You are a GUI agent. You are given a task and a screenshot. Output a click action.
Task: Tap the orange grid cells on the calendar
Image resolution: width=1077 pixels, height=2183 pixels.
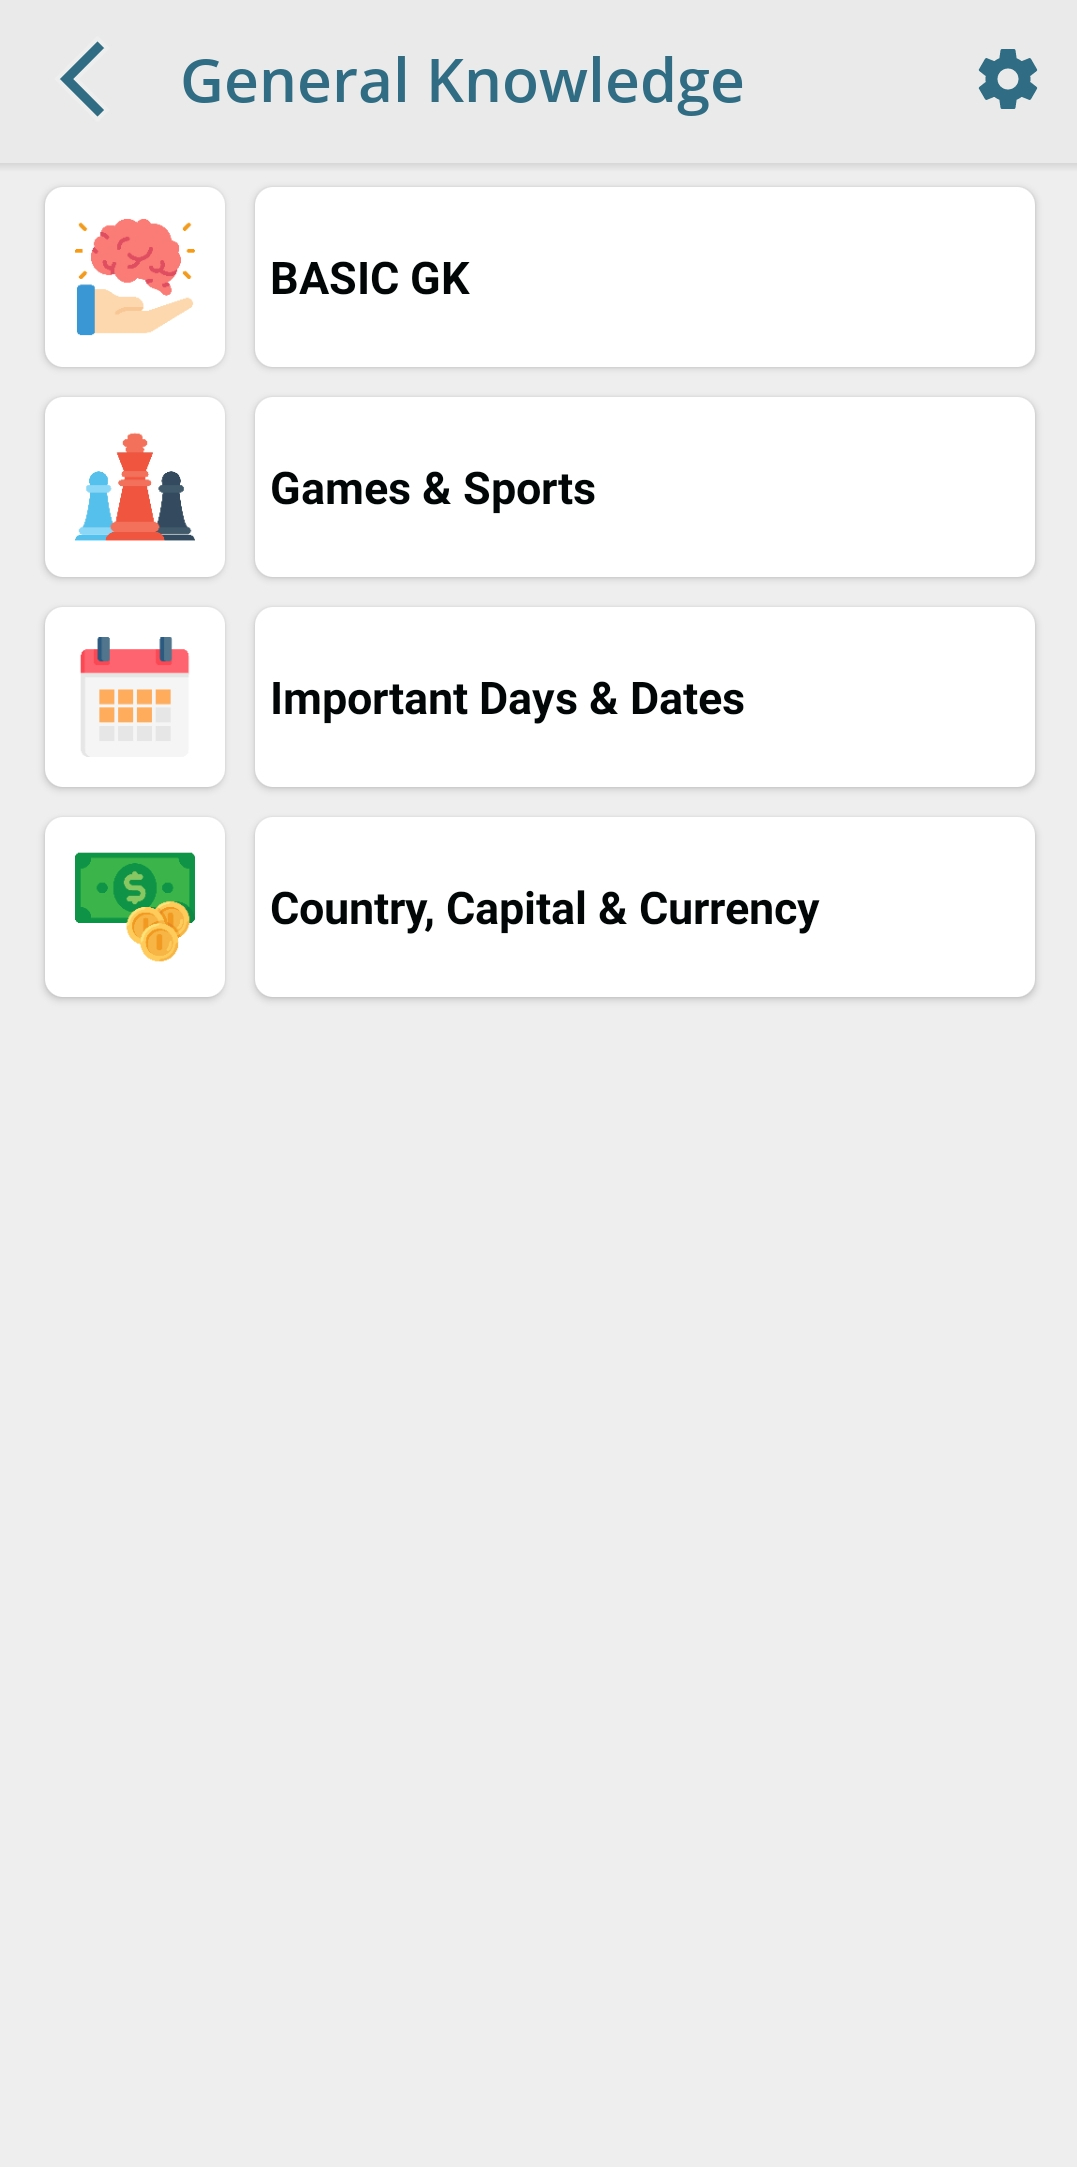point(127,705)
